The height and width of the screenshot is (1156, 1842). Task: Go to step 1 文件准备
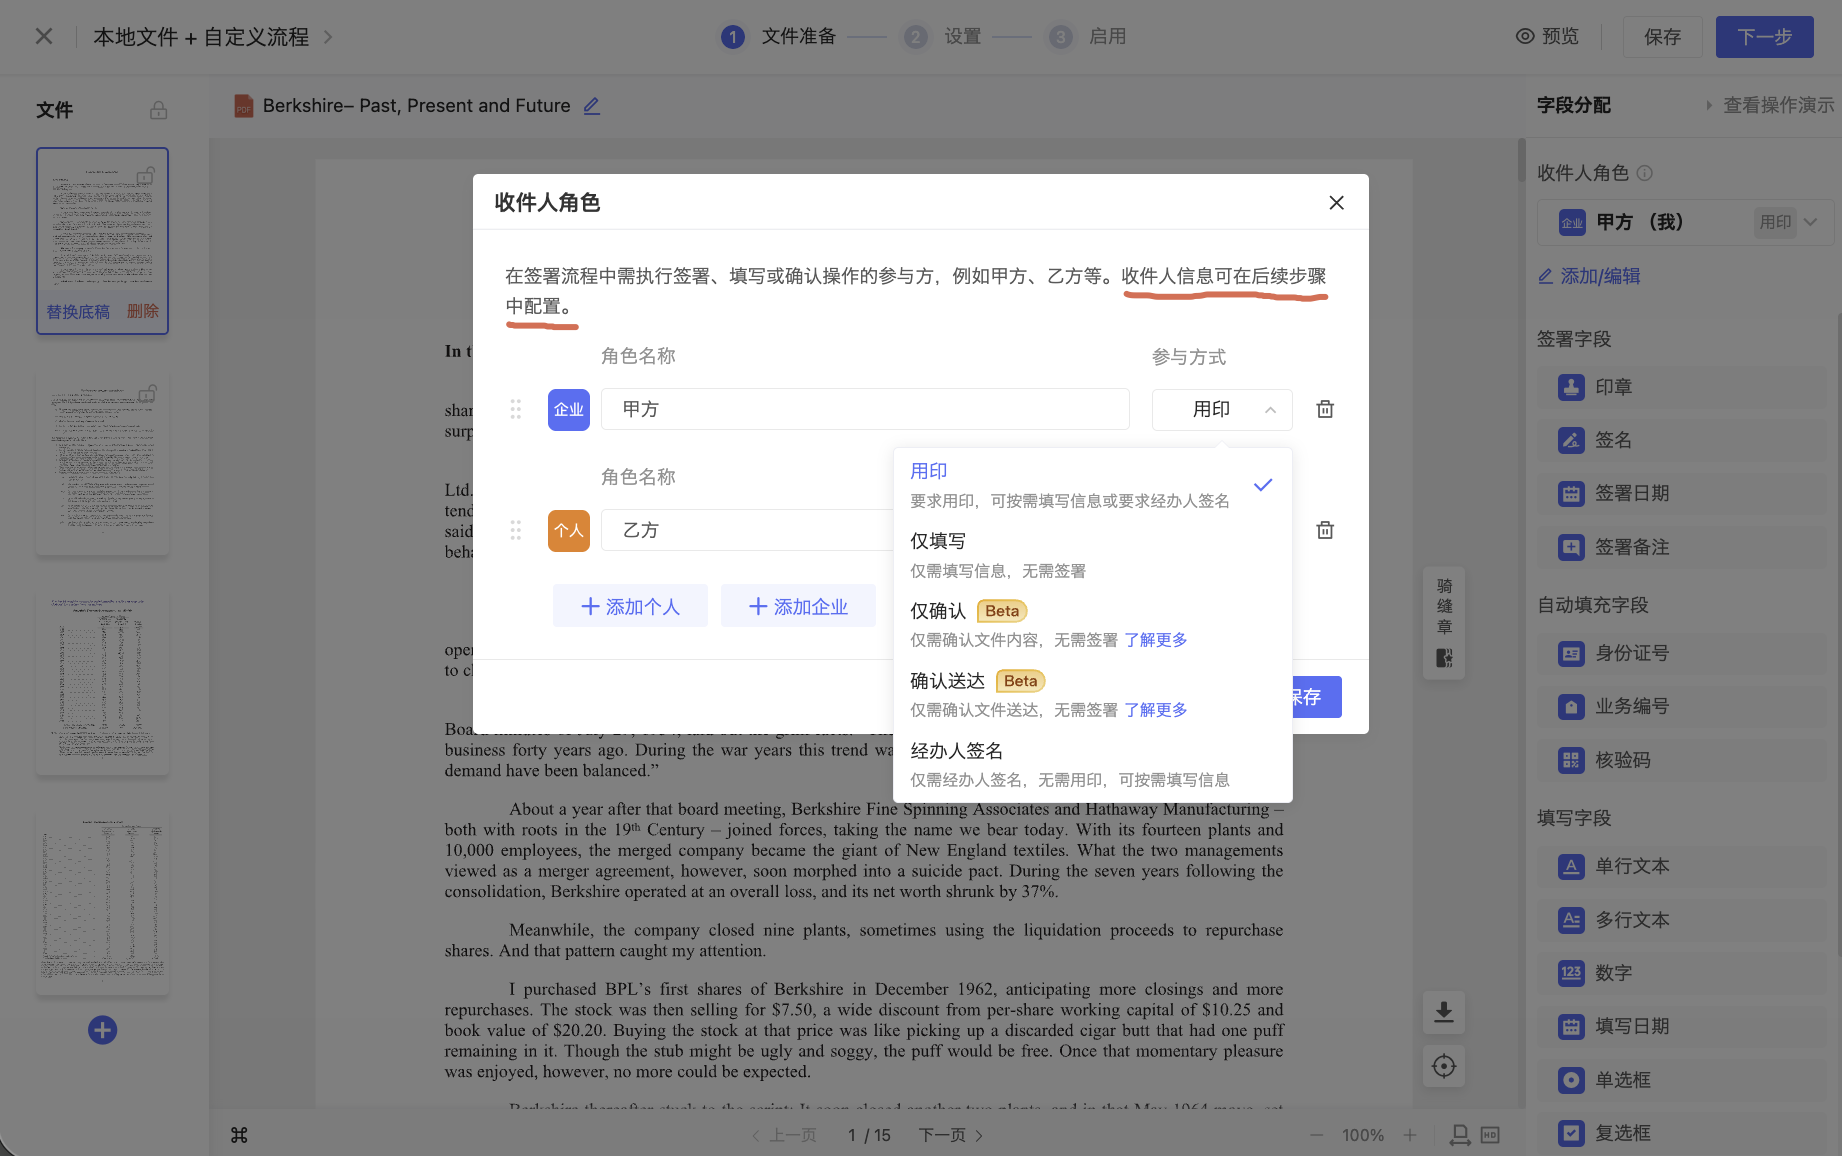(x=779, y=37)
